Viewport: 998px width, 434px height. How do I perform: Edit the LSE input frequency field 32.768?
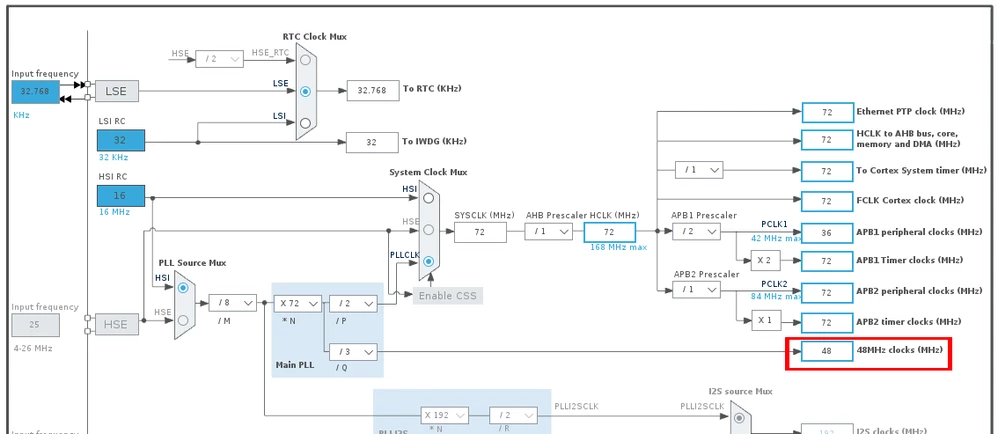(35, 92)
